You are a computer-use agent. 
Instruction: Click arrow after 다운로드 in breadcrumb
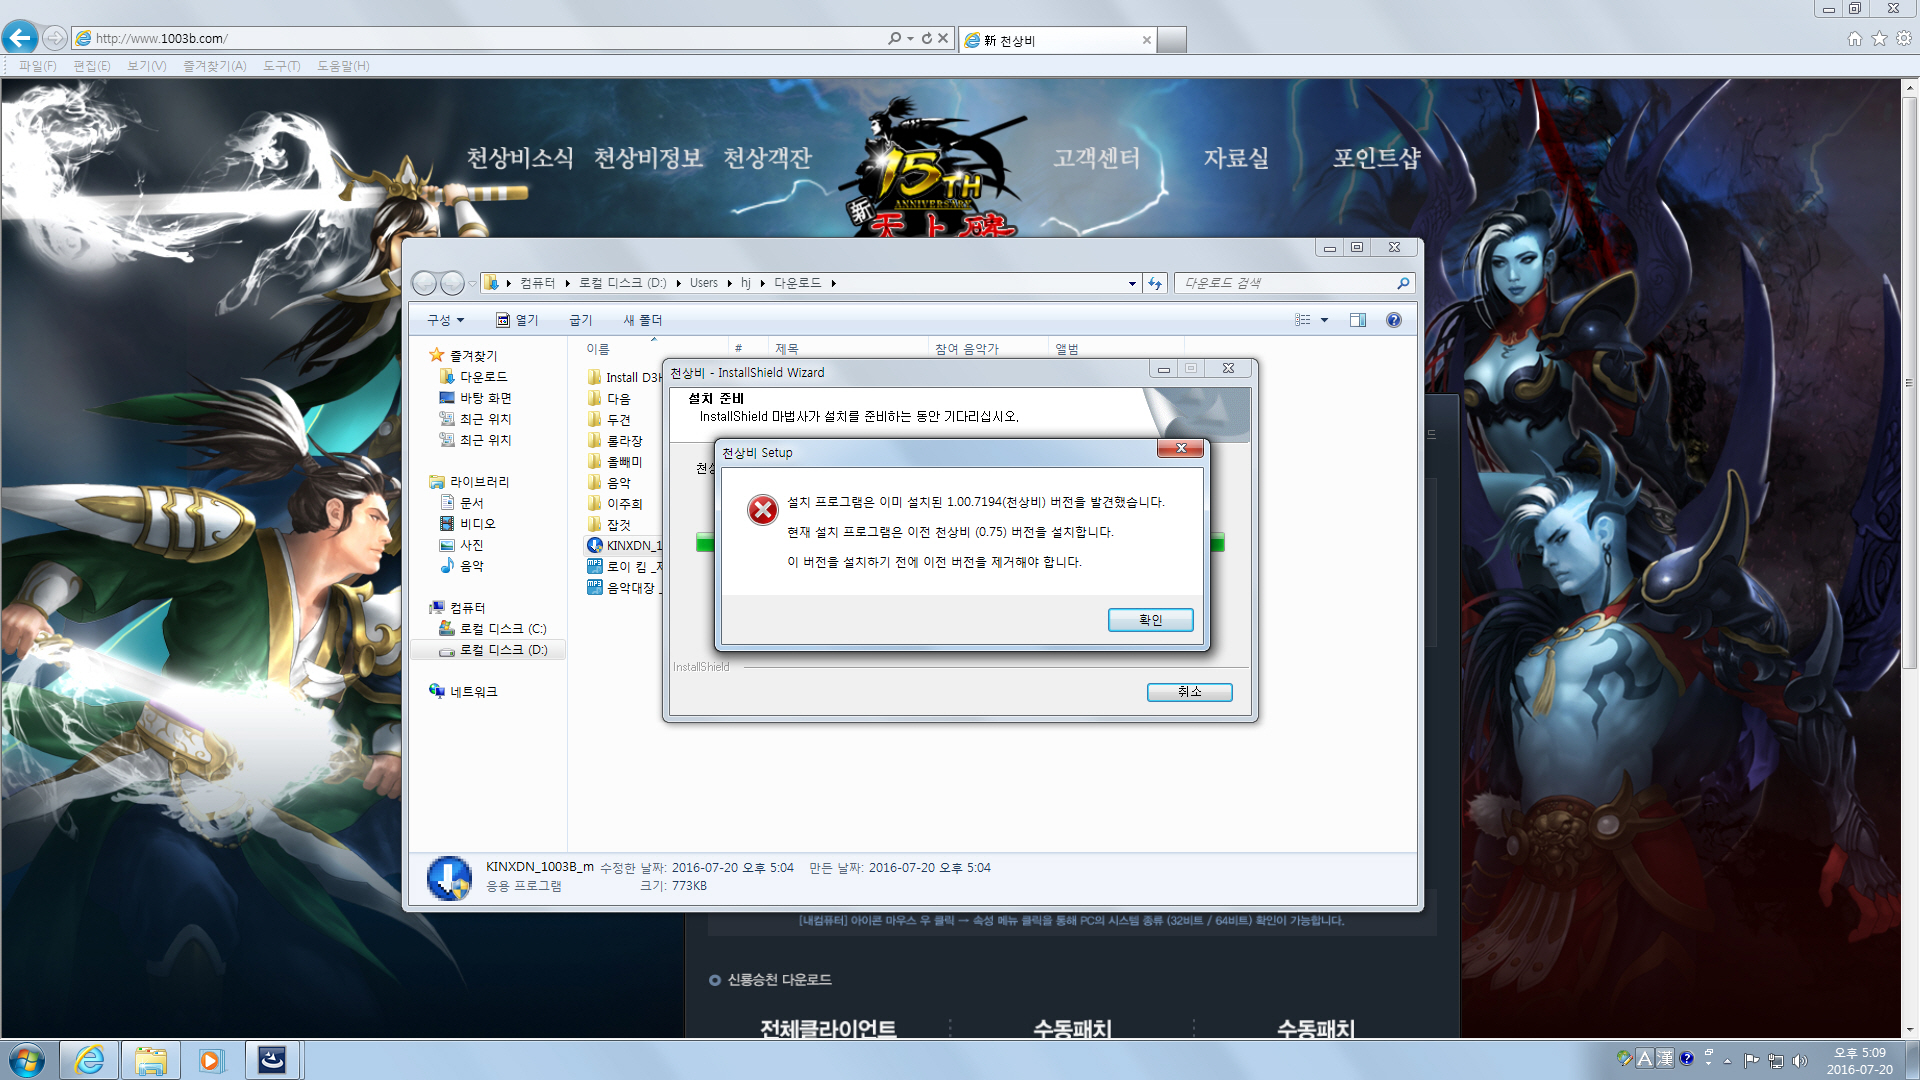(x=833, y=283)
